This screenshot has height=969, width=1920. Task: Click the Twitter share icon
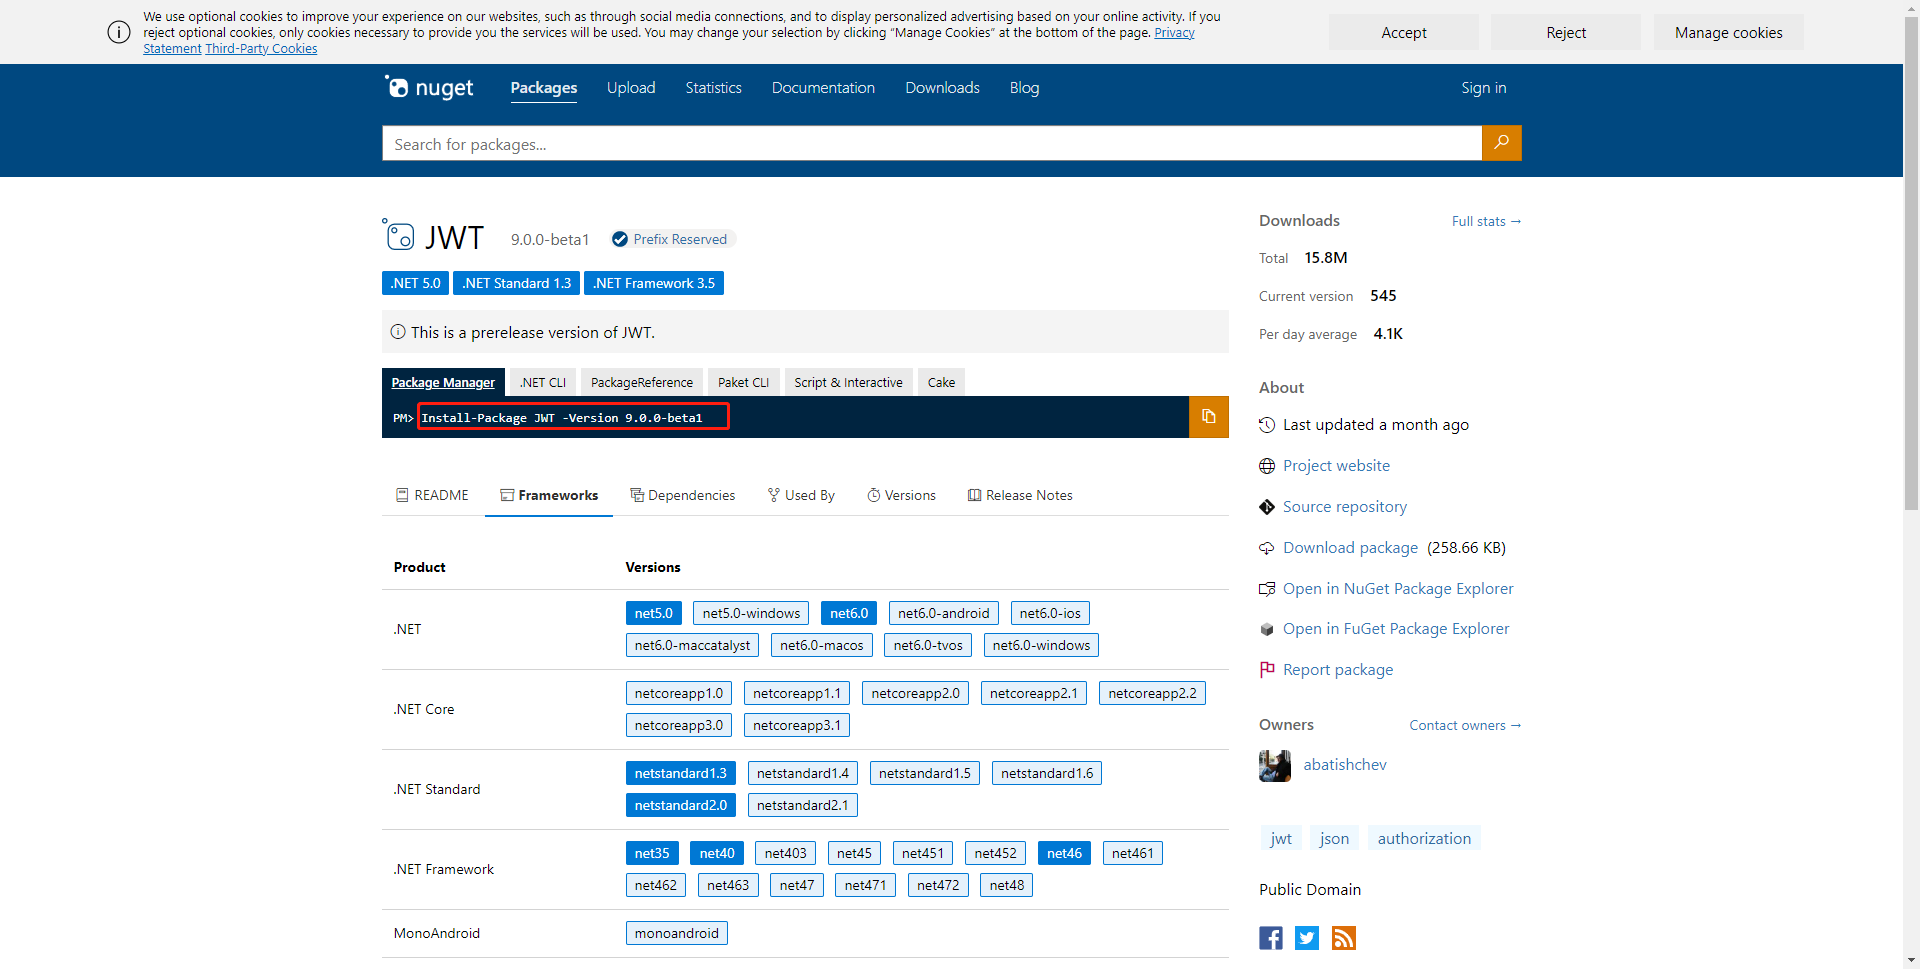1307,938
